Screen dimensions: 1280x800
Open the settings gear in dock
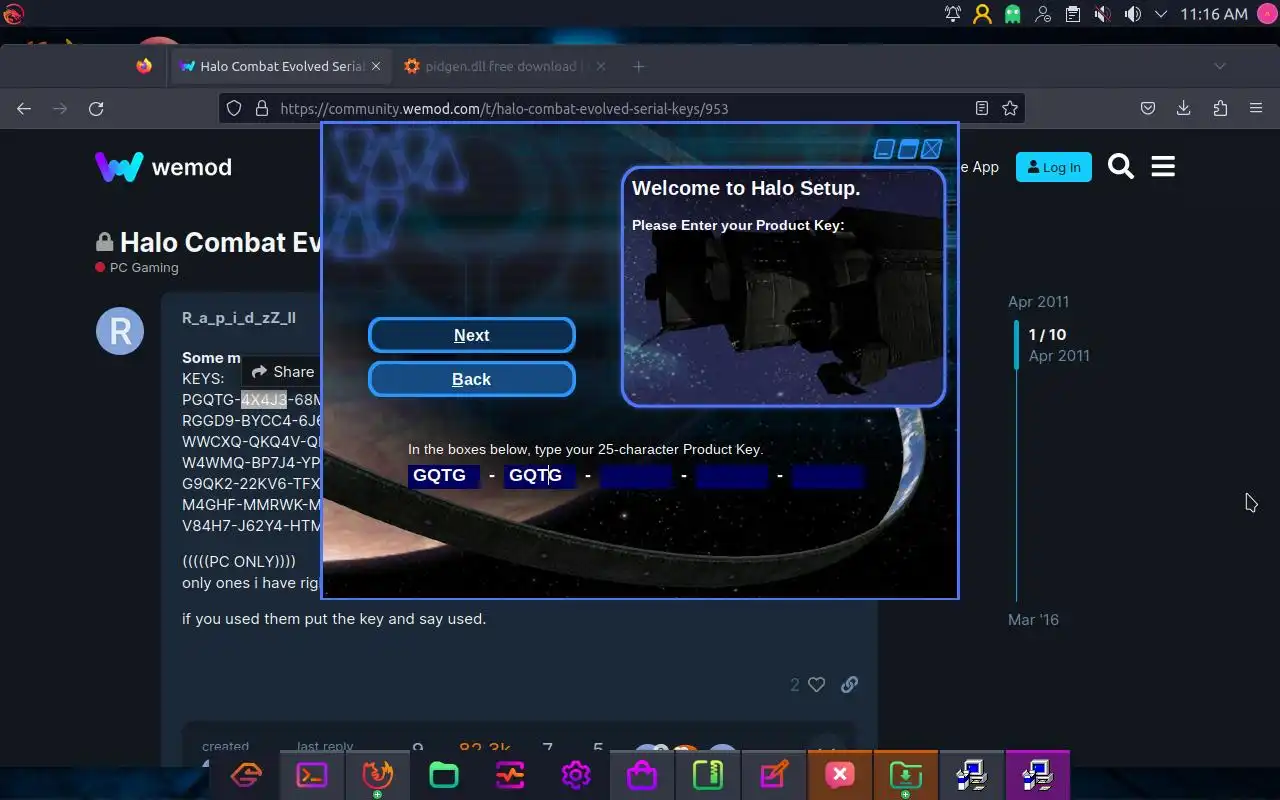[x=576, y=775]
